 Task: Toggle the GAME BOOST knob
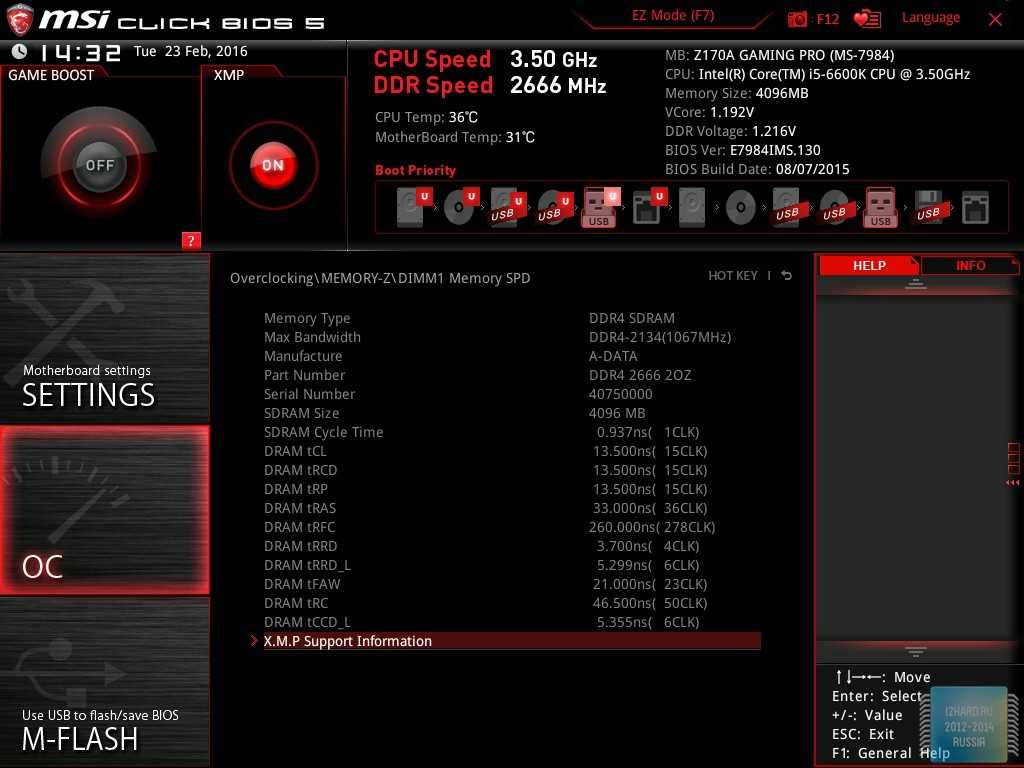[99, 165]
